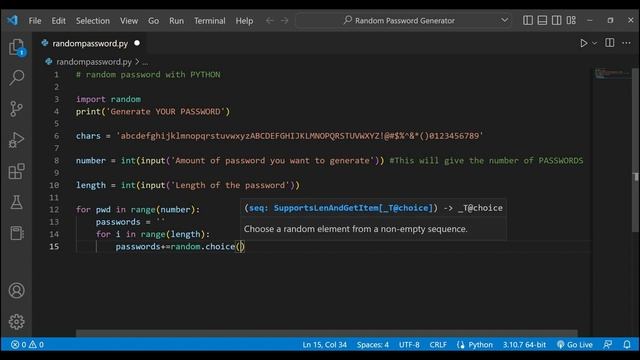Open the View menu

point(129,21)
